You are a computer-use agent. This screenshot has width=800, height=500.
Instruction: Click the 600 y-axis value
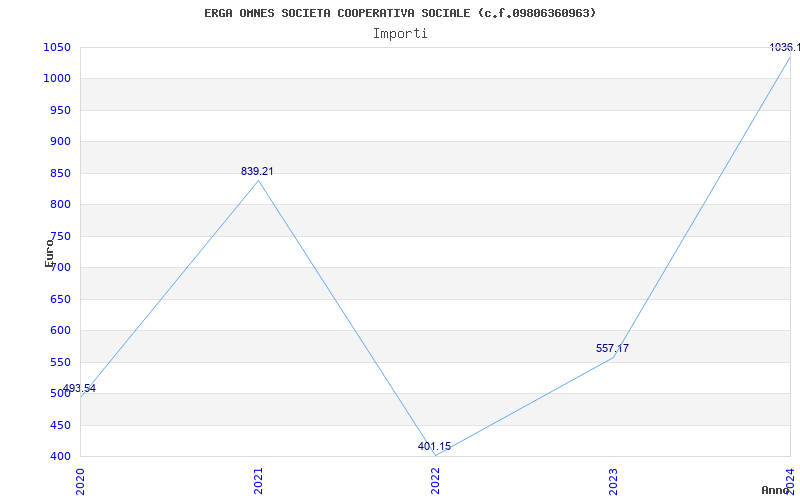click(60, 331)
